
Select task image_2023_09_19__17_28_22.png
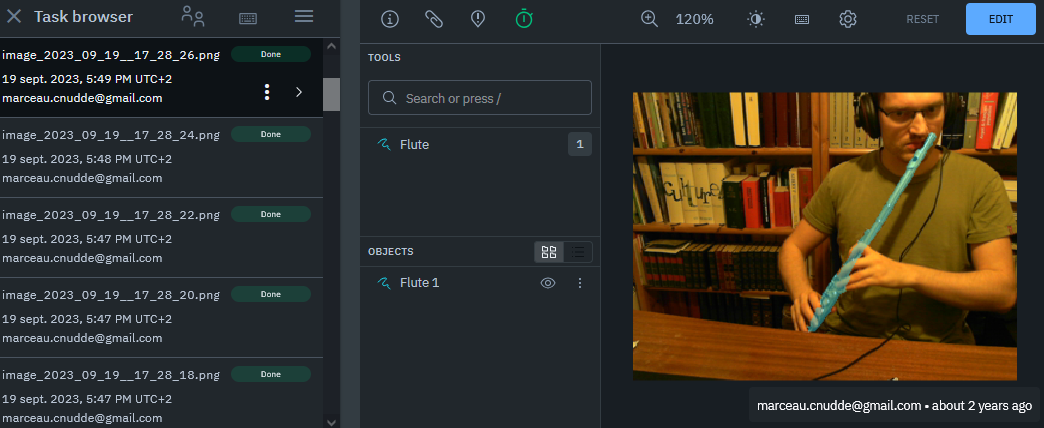pyautogui.click(x=110, y=215)
